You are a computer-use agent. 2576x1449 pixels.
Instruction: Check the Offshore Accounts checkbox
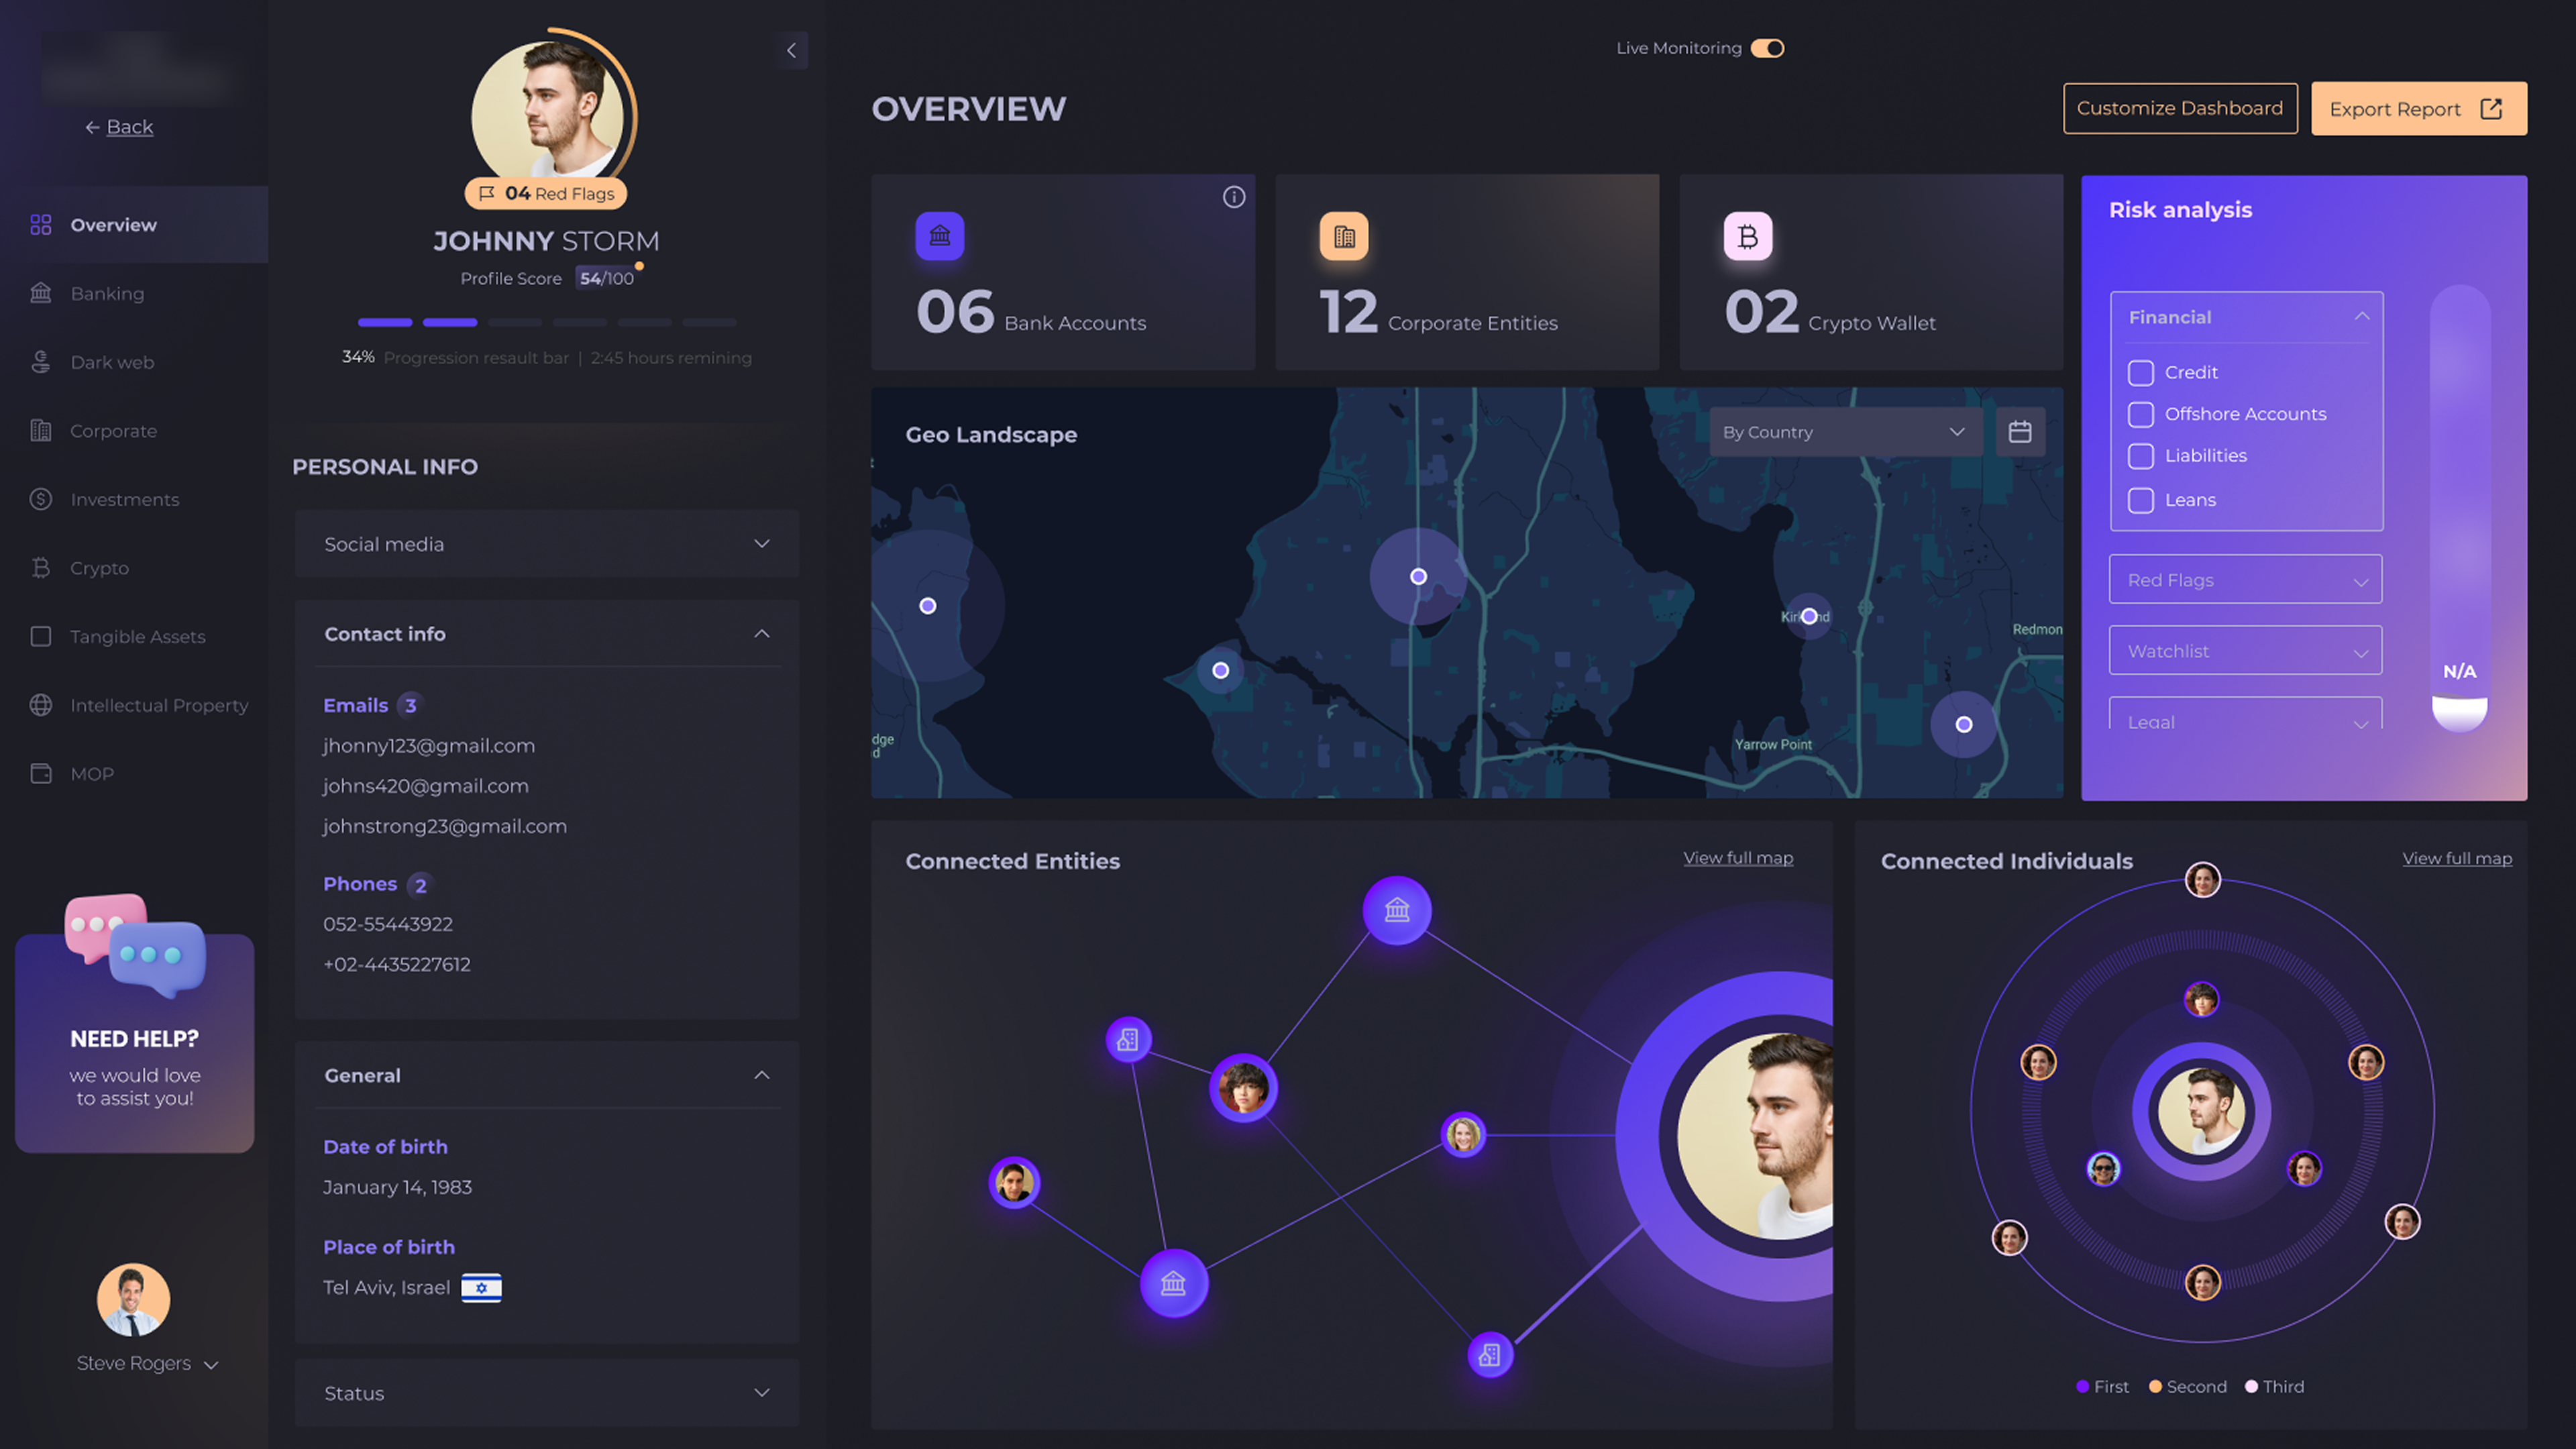(2140, 414)
